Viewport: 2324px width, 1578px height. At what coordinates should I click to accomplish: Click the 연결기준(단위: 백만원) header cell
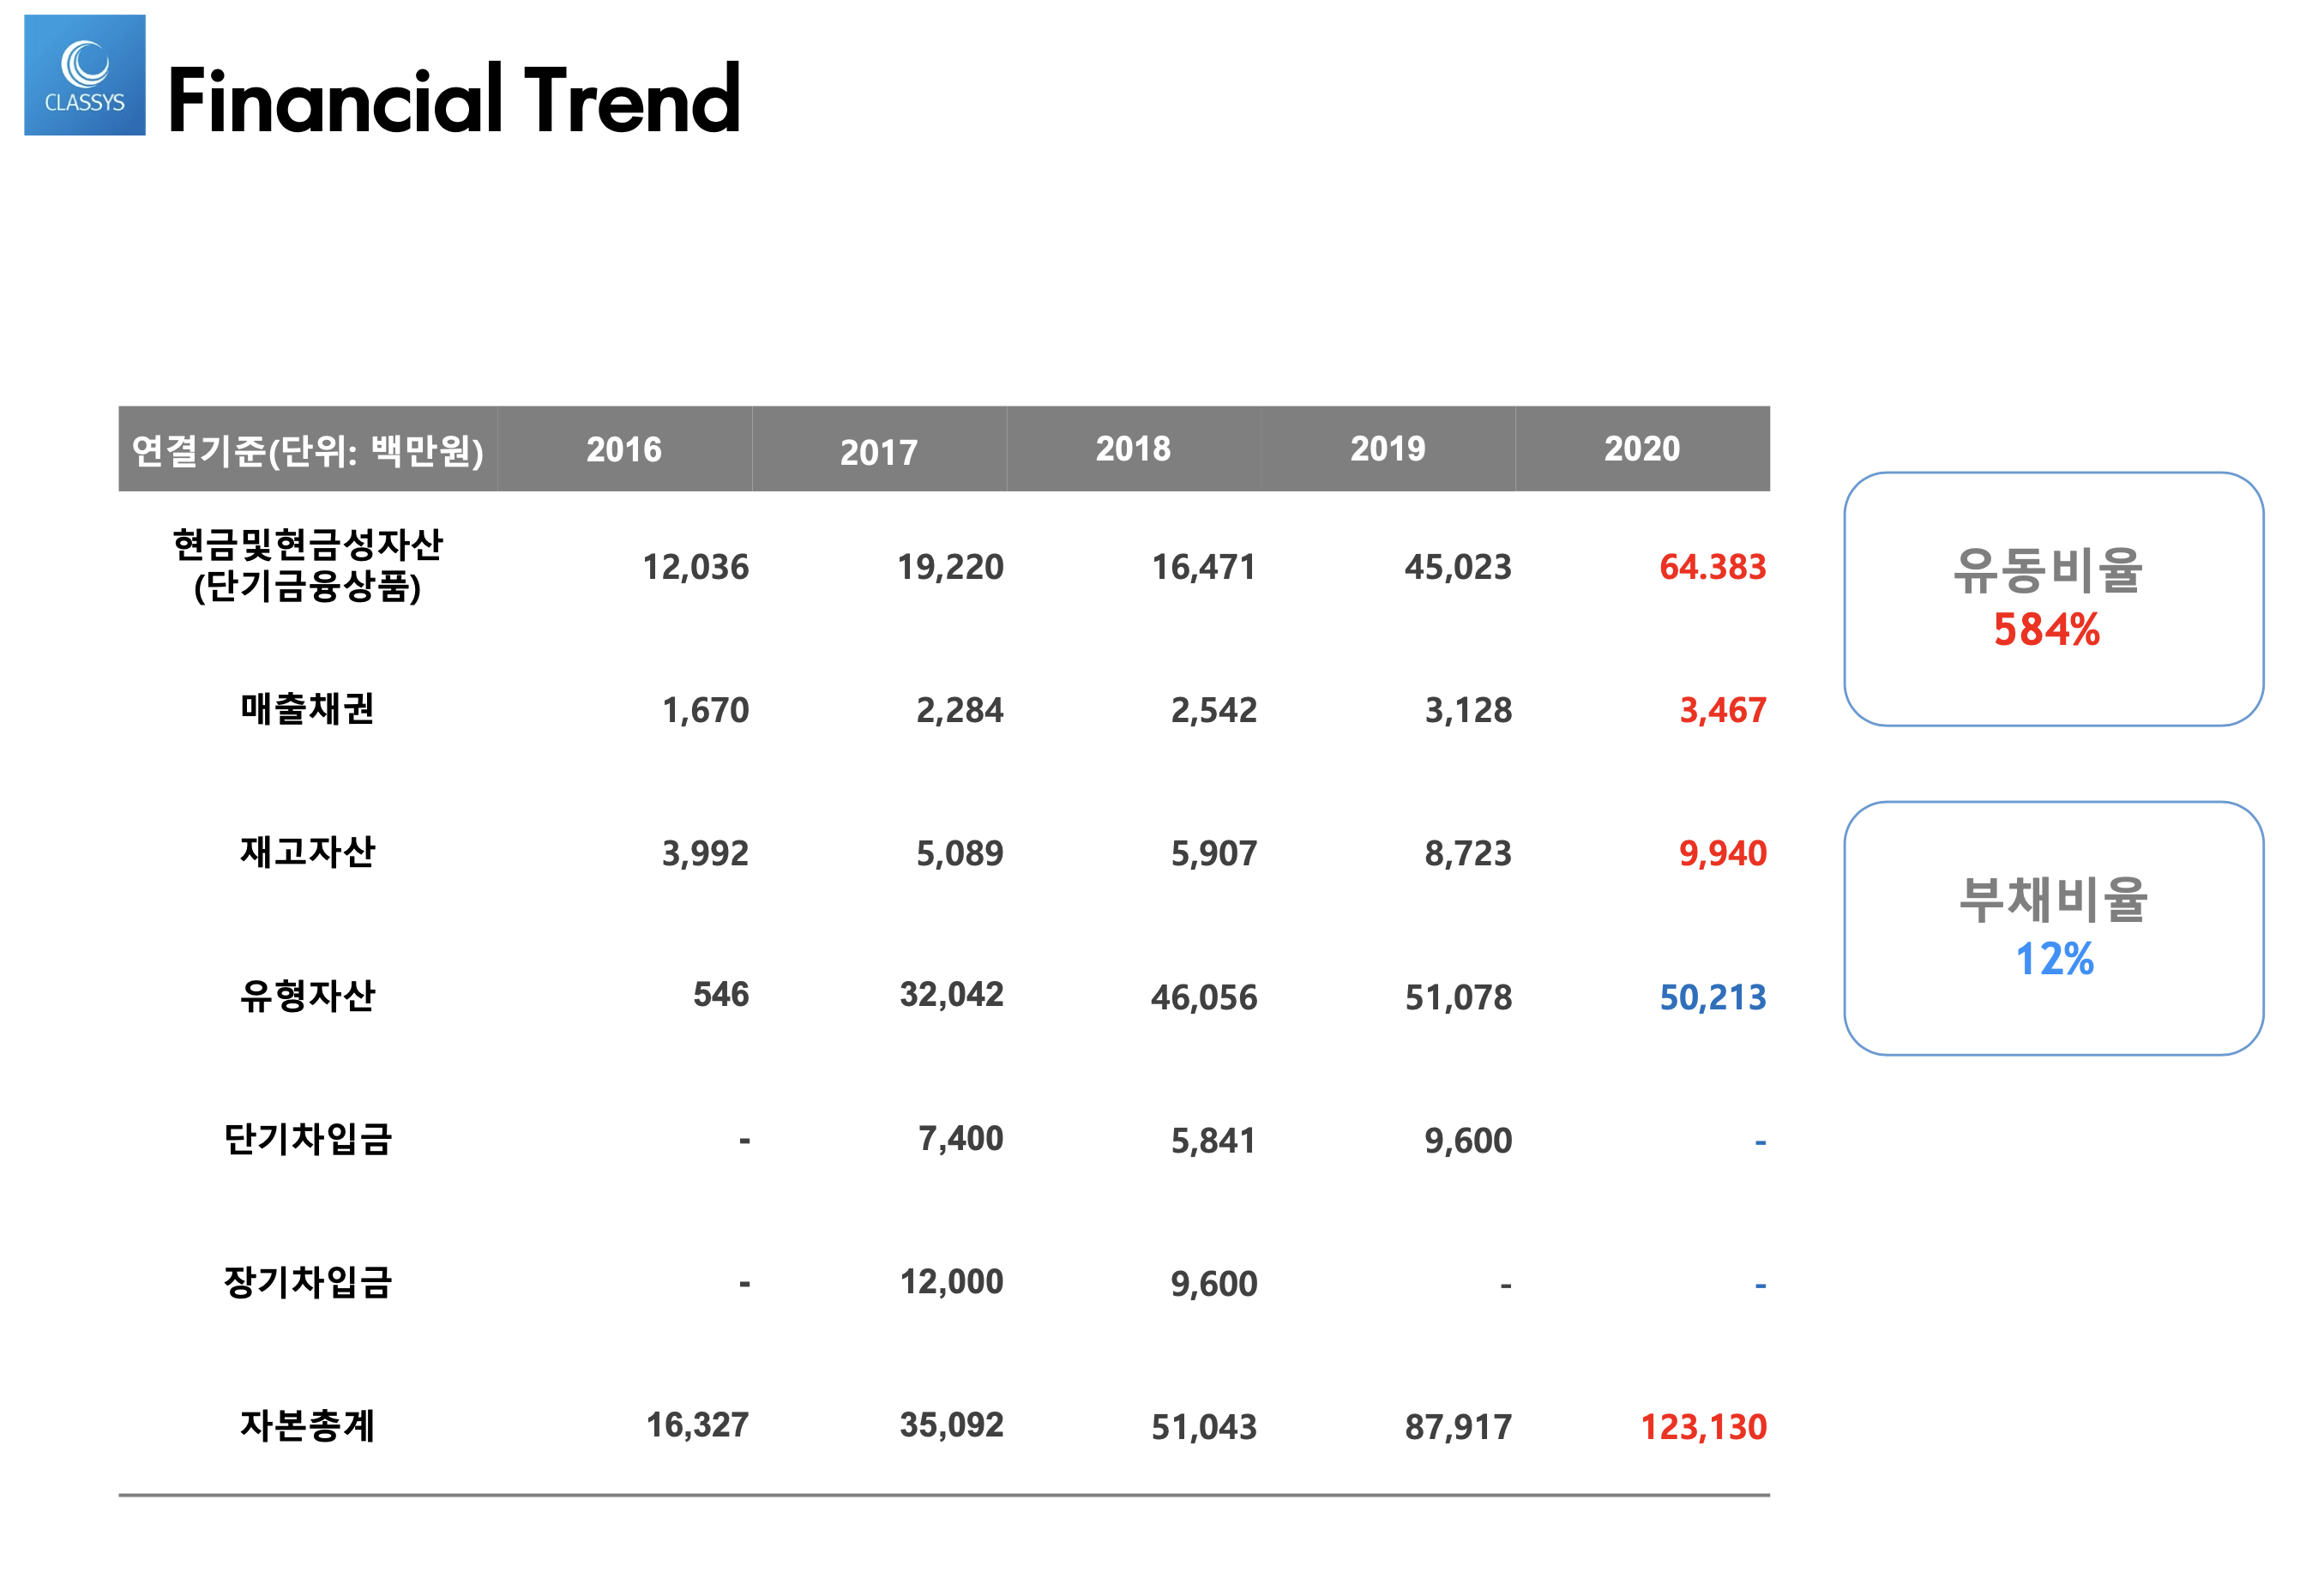coord(308,450)
